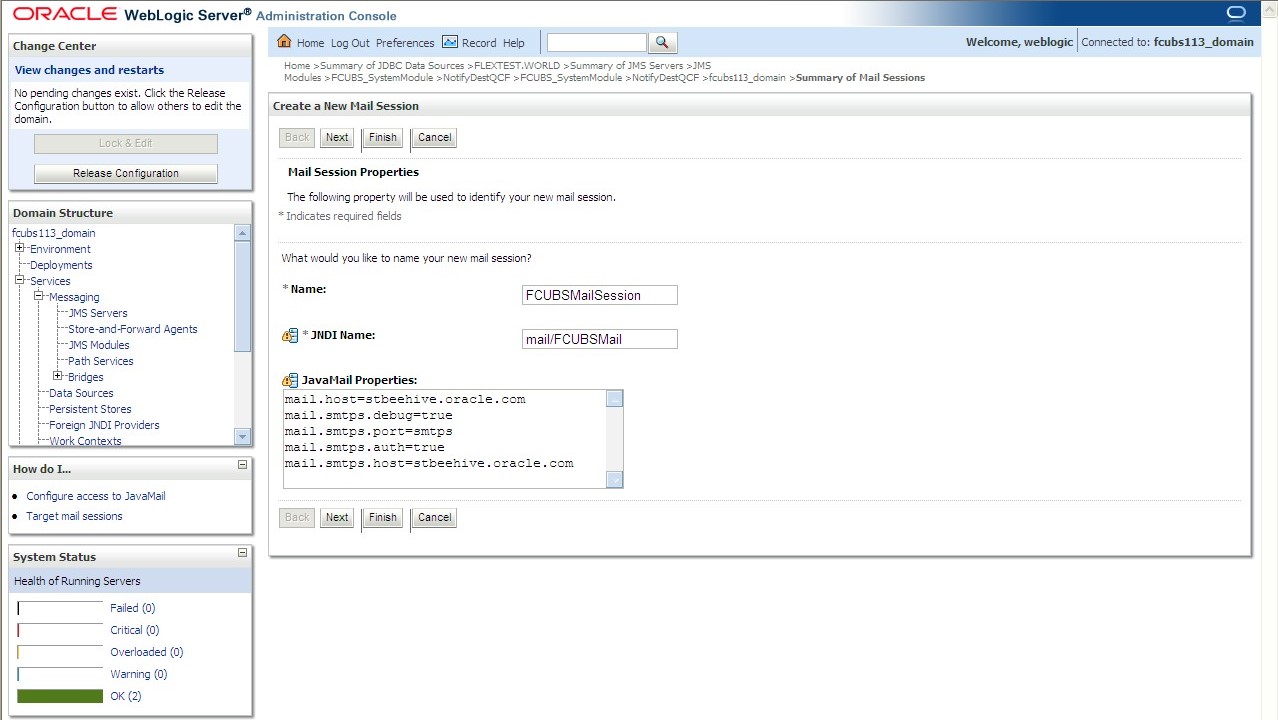Click inside the JavaMail Properties text area

pyautogui.click(x=444, y=439)
